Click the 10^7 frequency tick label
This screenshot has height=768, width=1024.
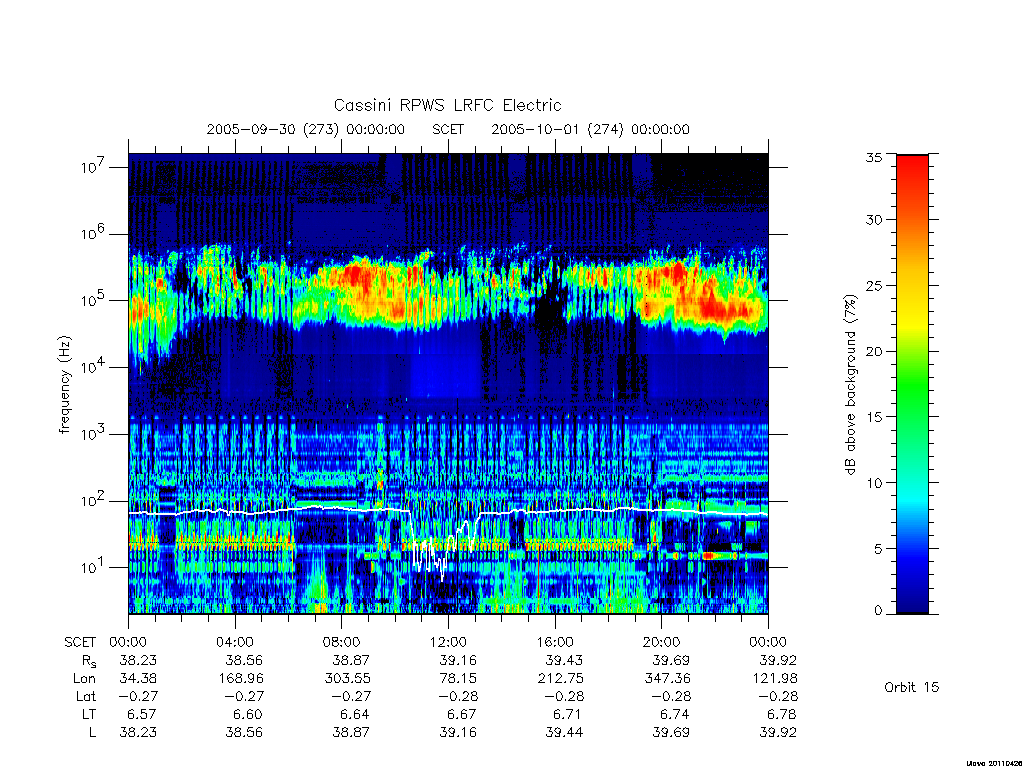click(x=94, y=167)
